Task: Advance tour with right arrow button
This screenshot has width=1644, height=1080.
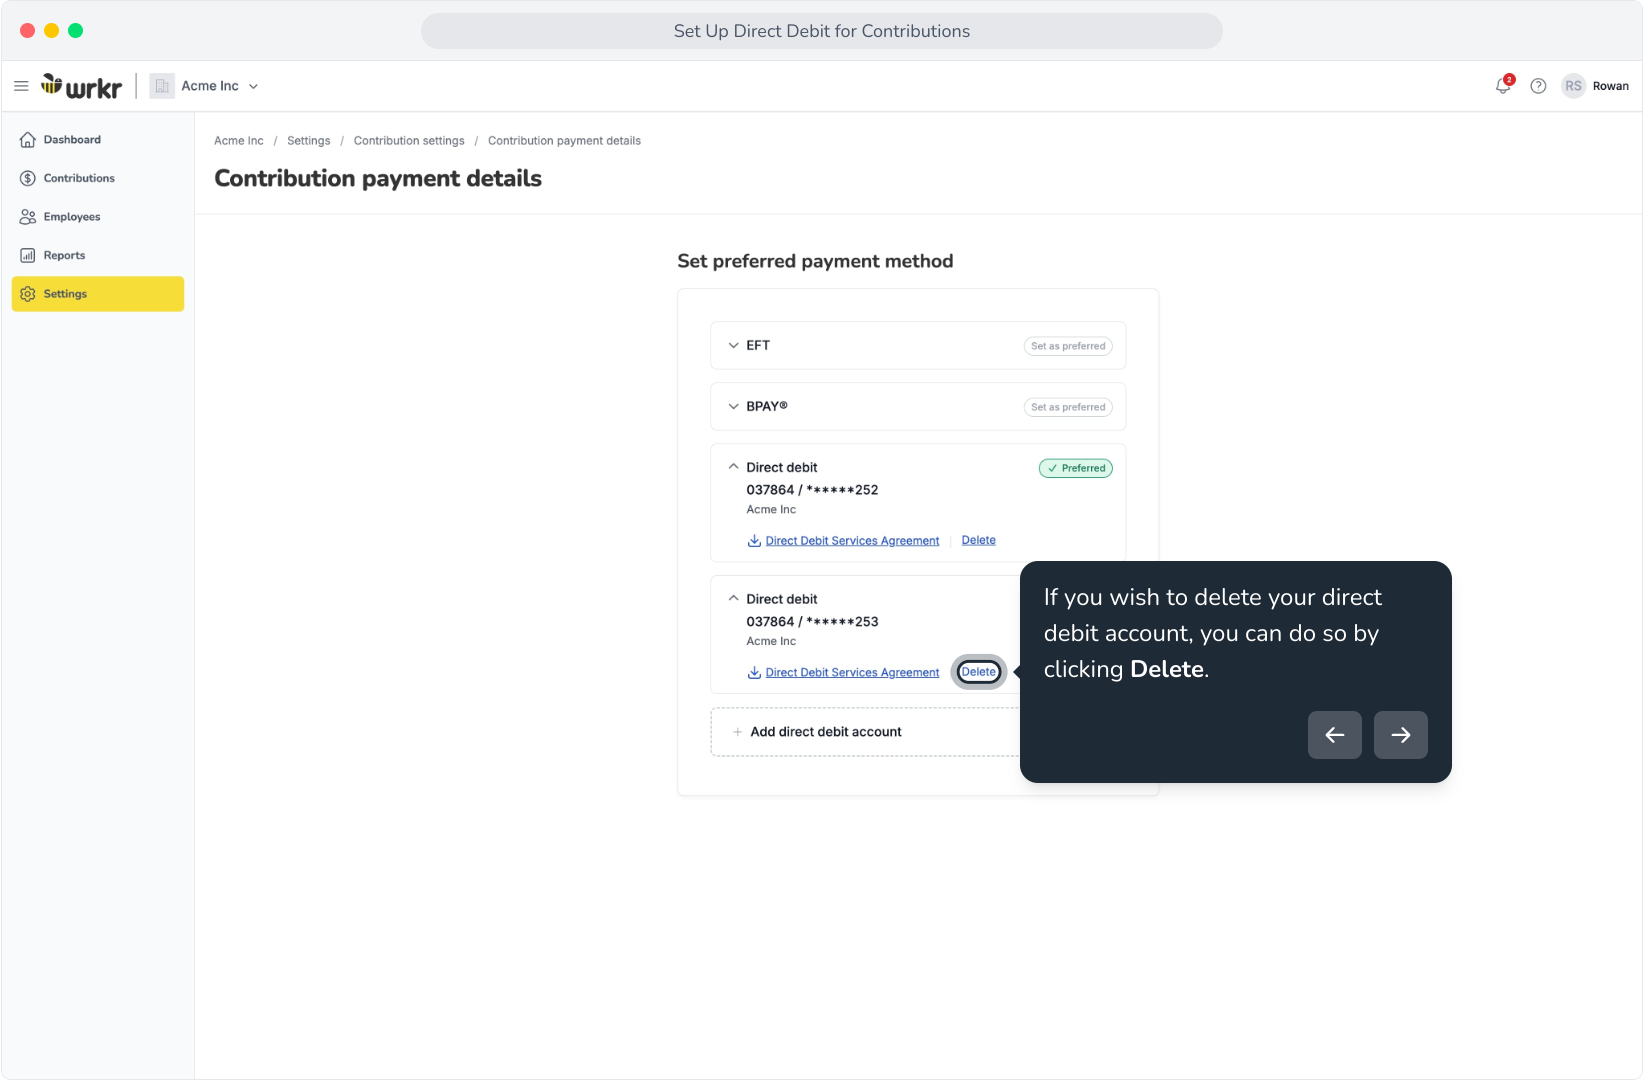Action: tap(1401, 735)
